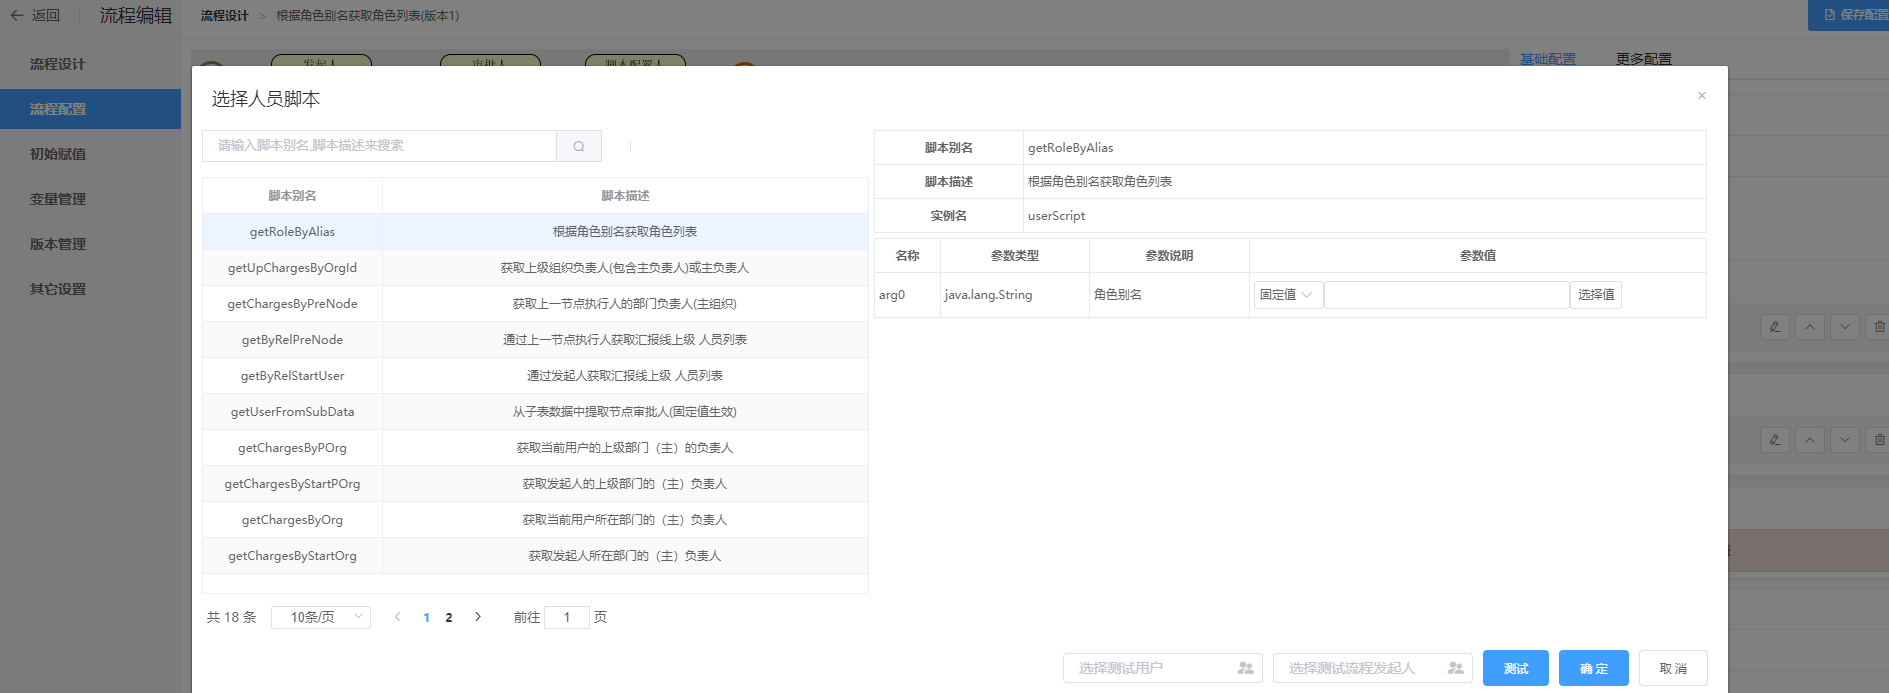Click the 测试 button
This screenshot has height=693, width=1889.
click(x=1515, y=668)
